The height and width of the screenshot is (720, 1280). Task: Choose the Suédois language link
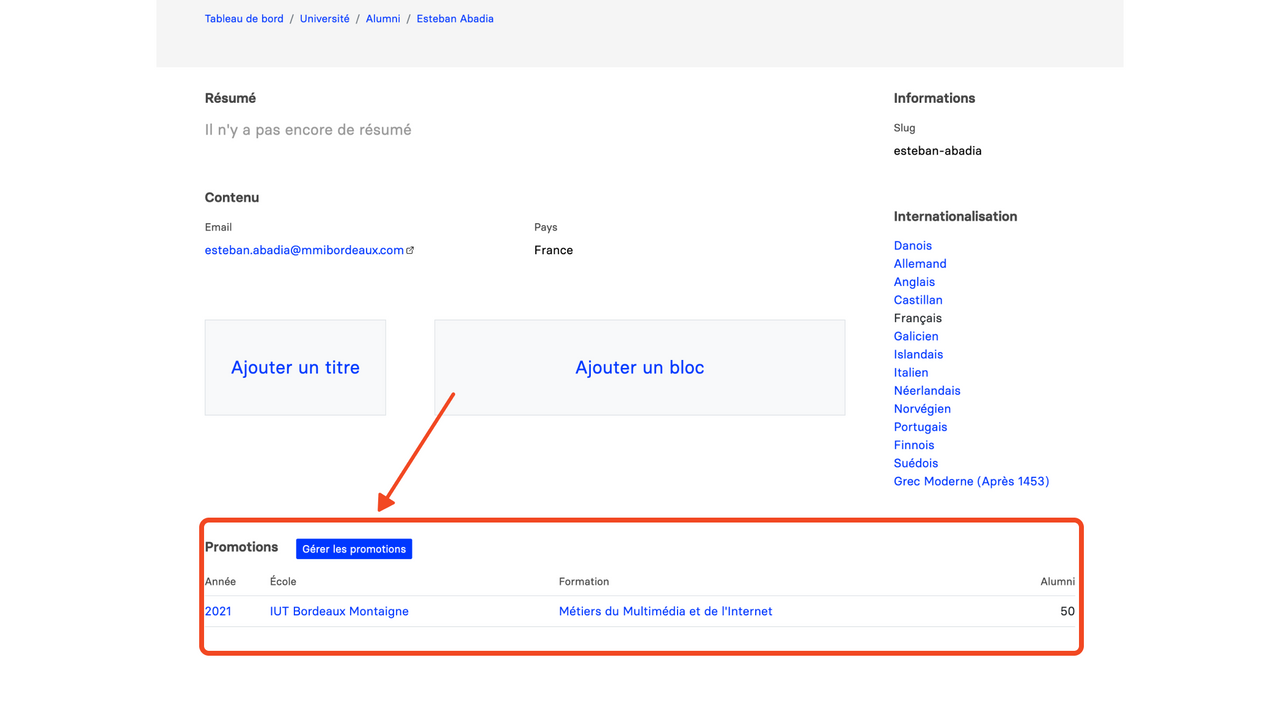[x=916, y=463]
